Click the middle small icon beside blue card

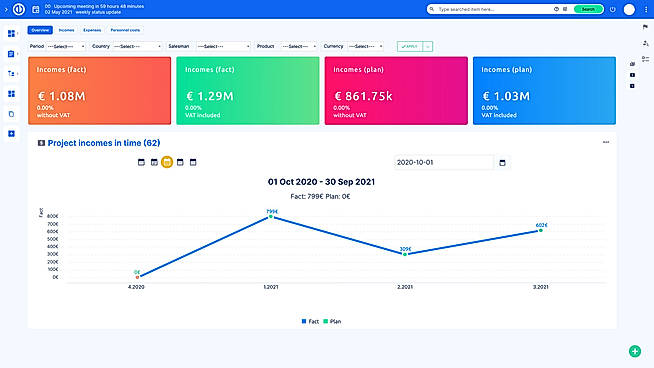click(x=632, y=75)
